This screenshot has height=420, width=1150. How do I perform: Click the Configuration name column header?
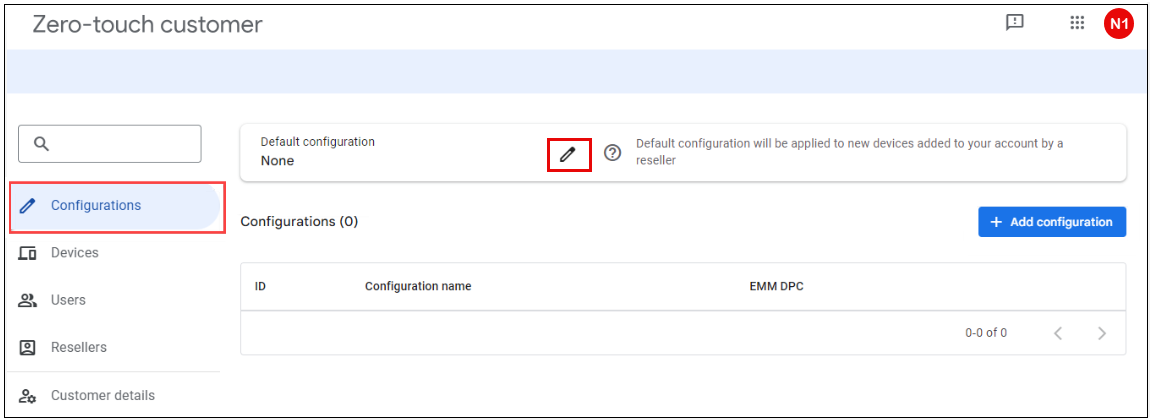pos(418,287)
